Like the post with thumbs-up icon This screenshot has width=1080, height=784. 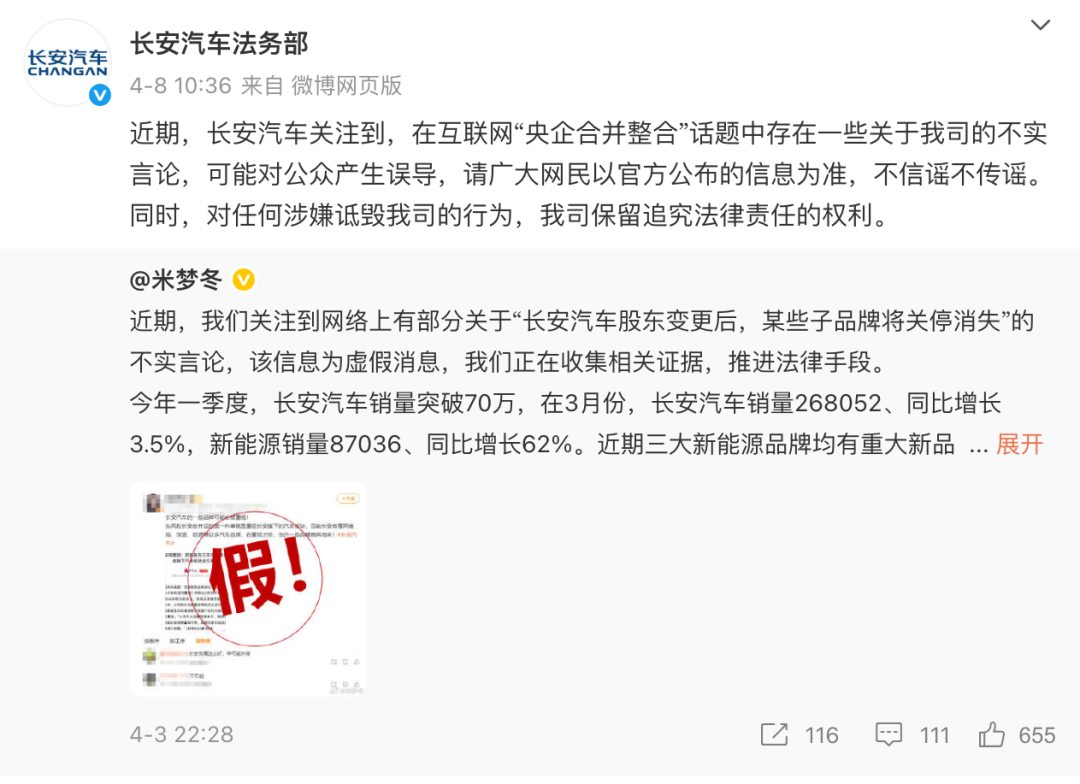[992, 734]
